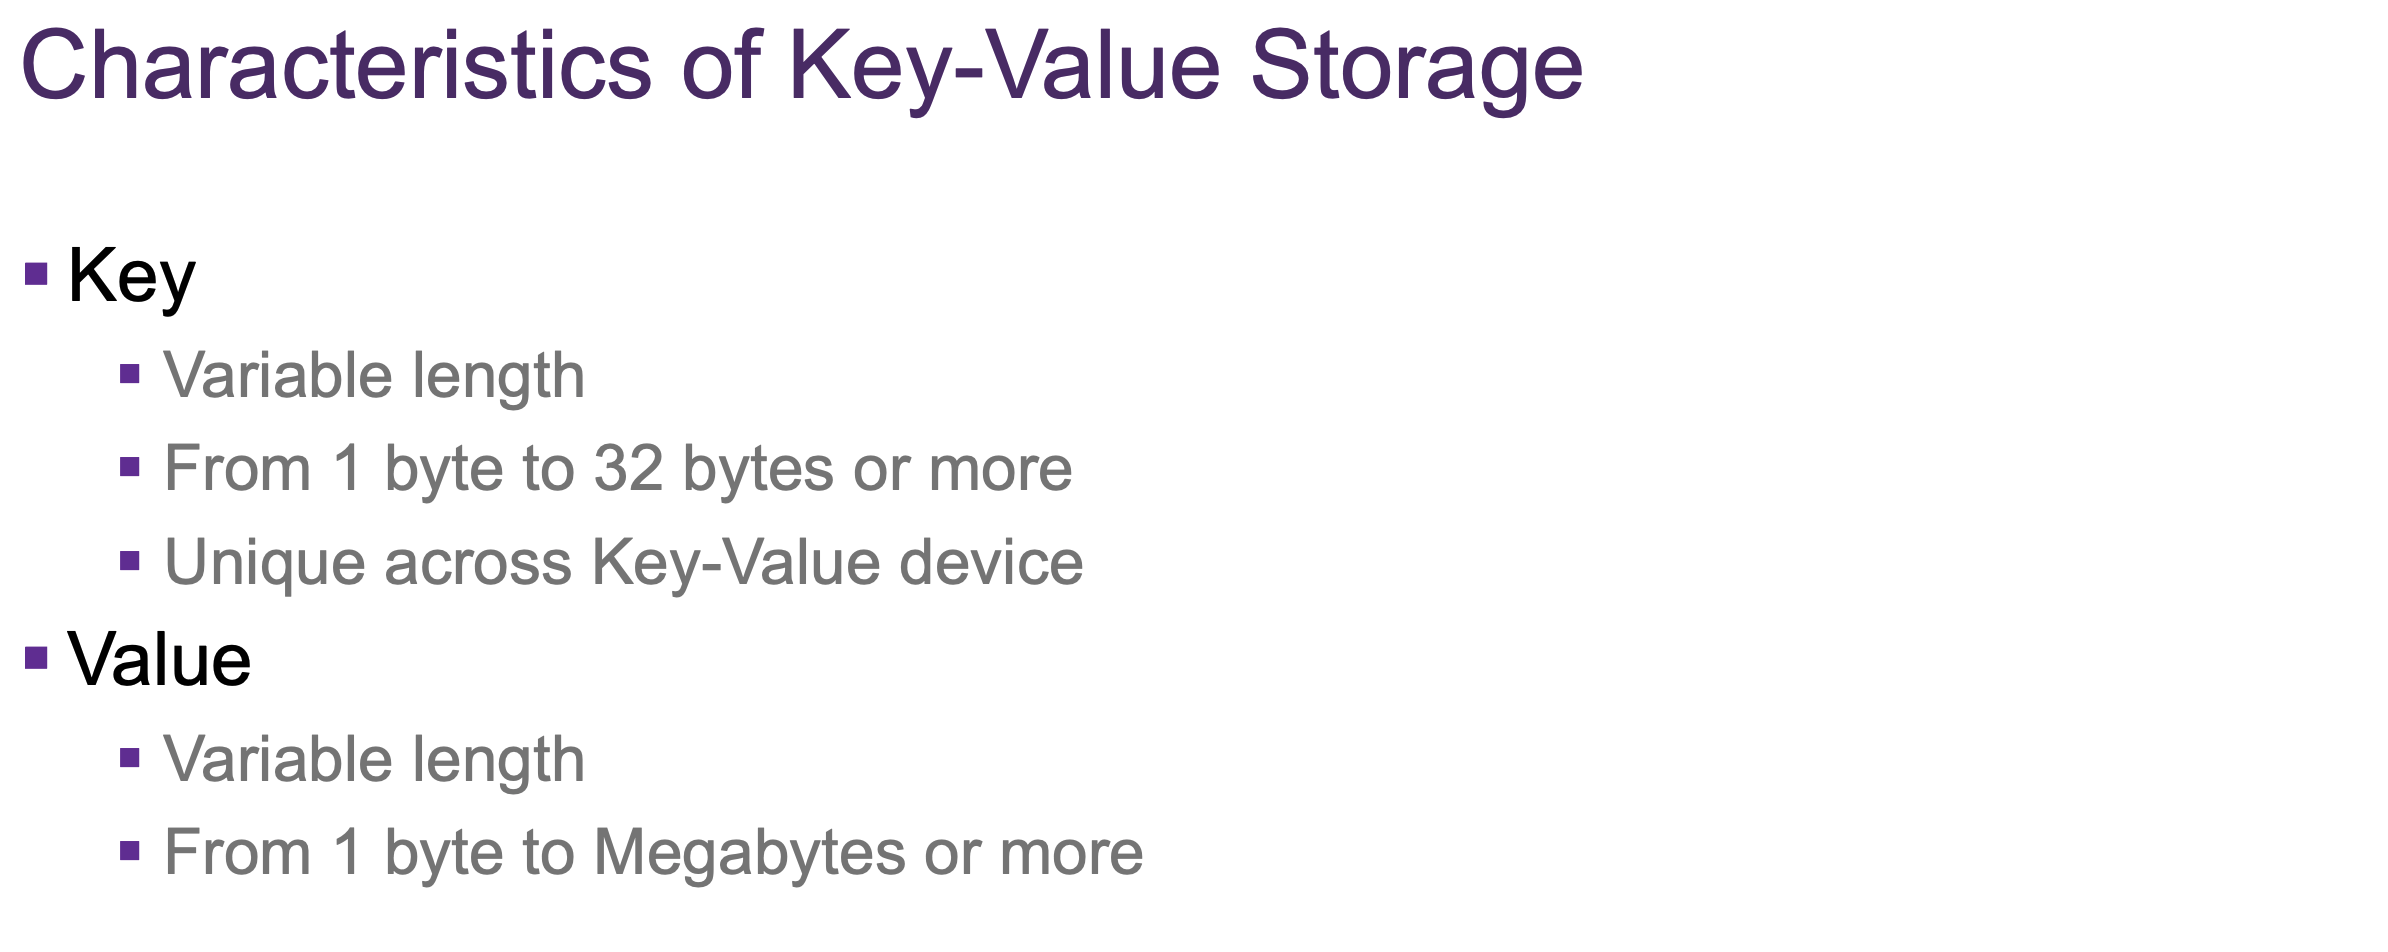
Task: Click "Key-Value" in the slide title
Action: 1004,66
